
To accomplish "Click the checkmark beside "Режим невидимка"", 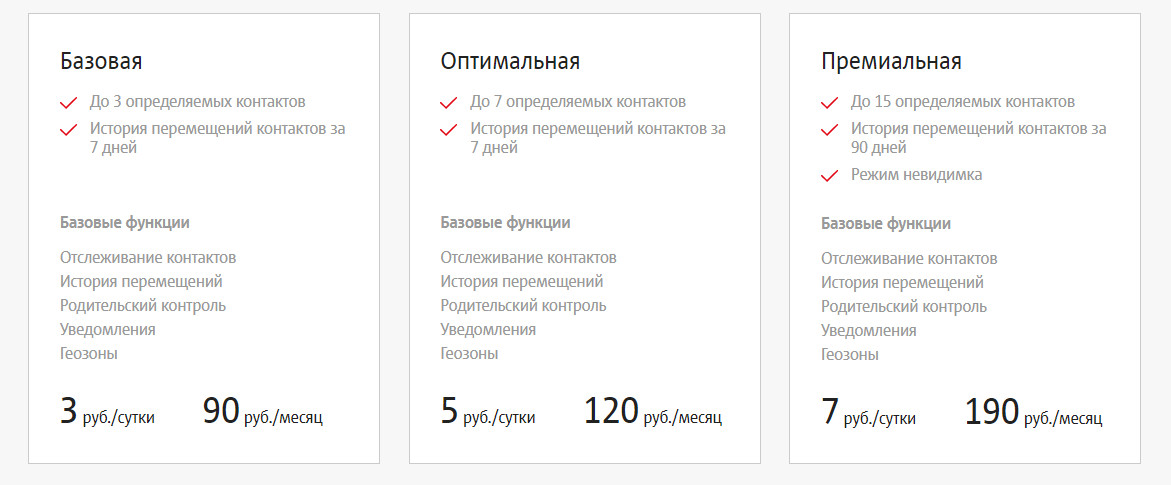I will click(x=830, y=176).
